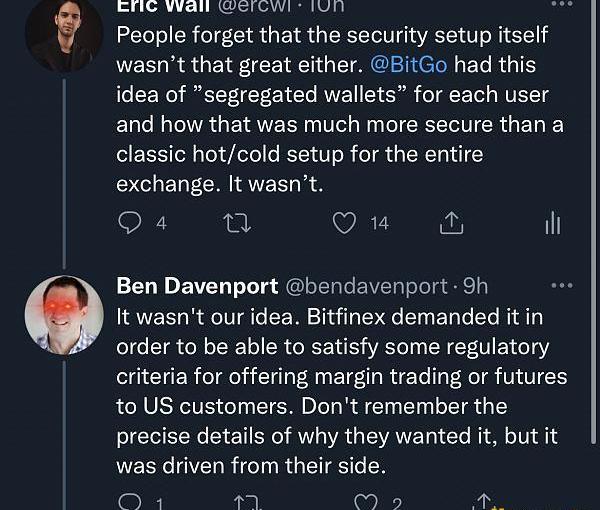Click the Ben Davenport display name
The width and height of the screenshot is (600, 510).
(197, 286)
